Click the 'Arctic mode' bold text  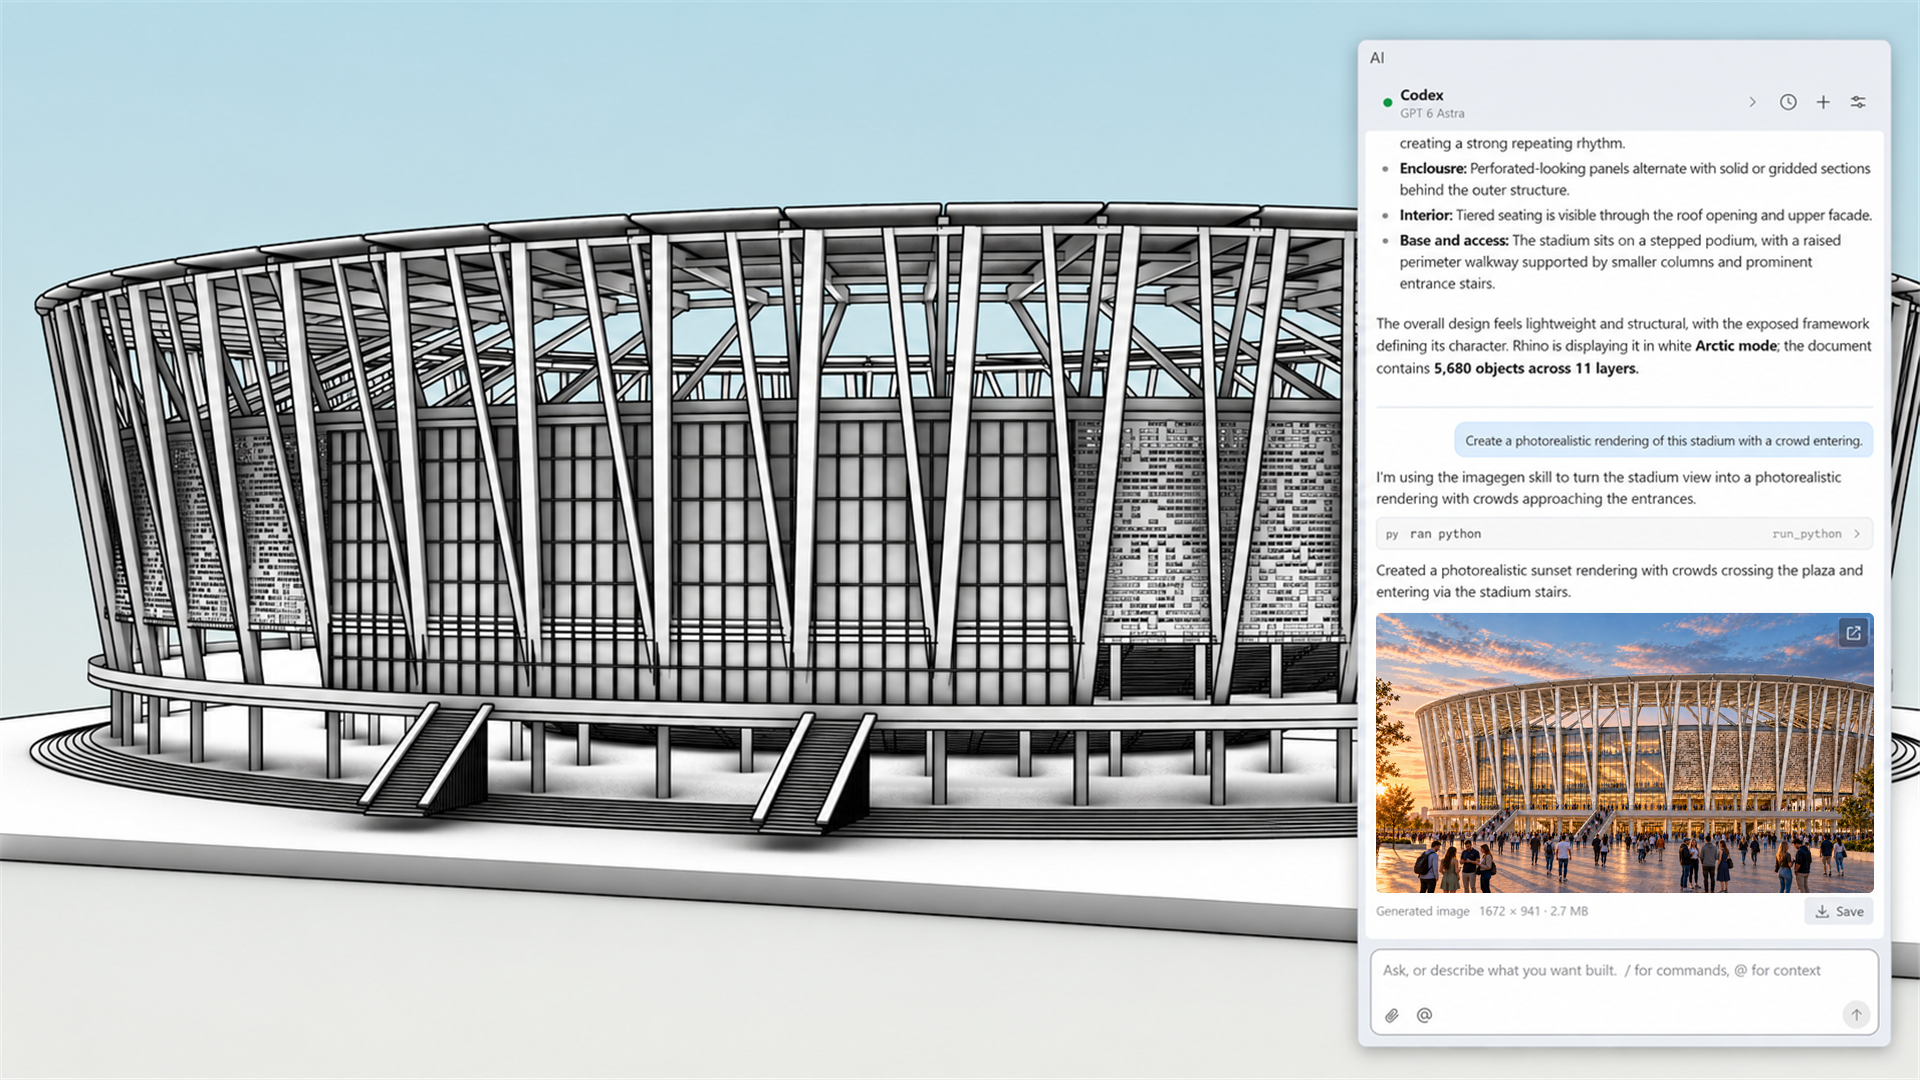[1735, 346]
